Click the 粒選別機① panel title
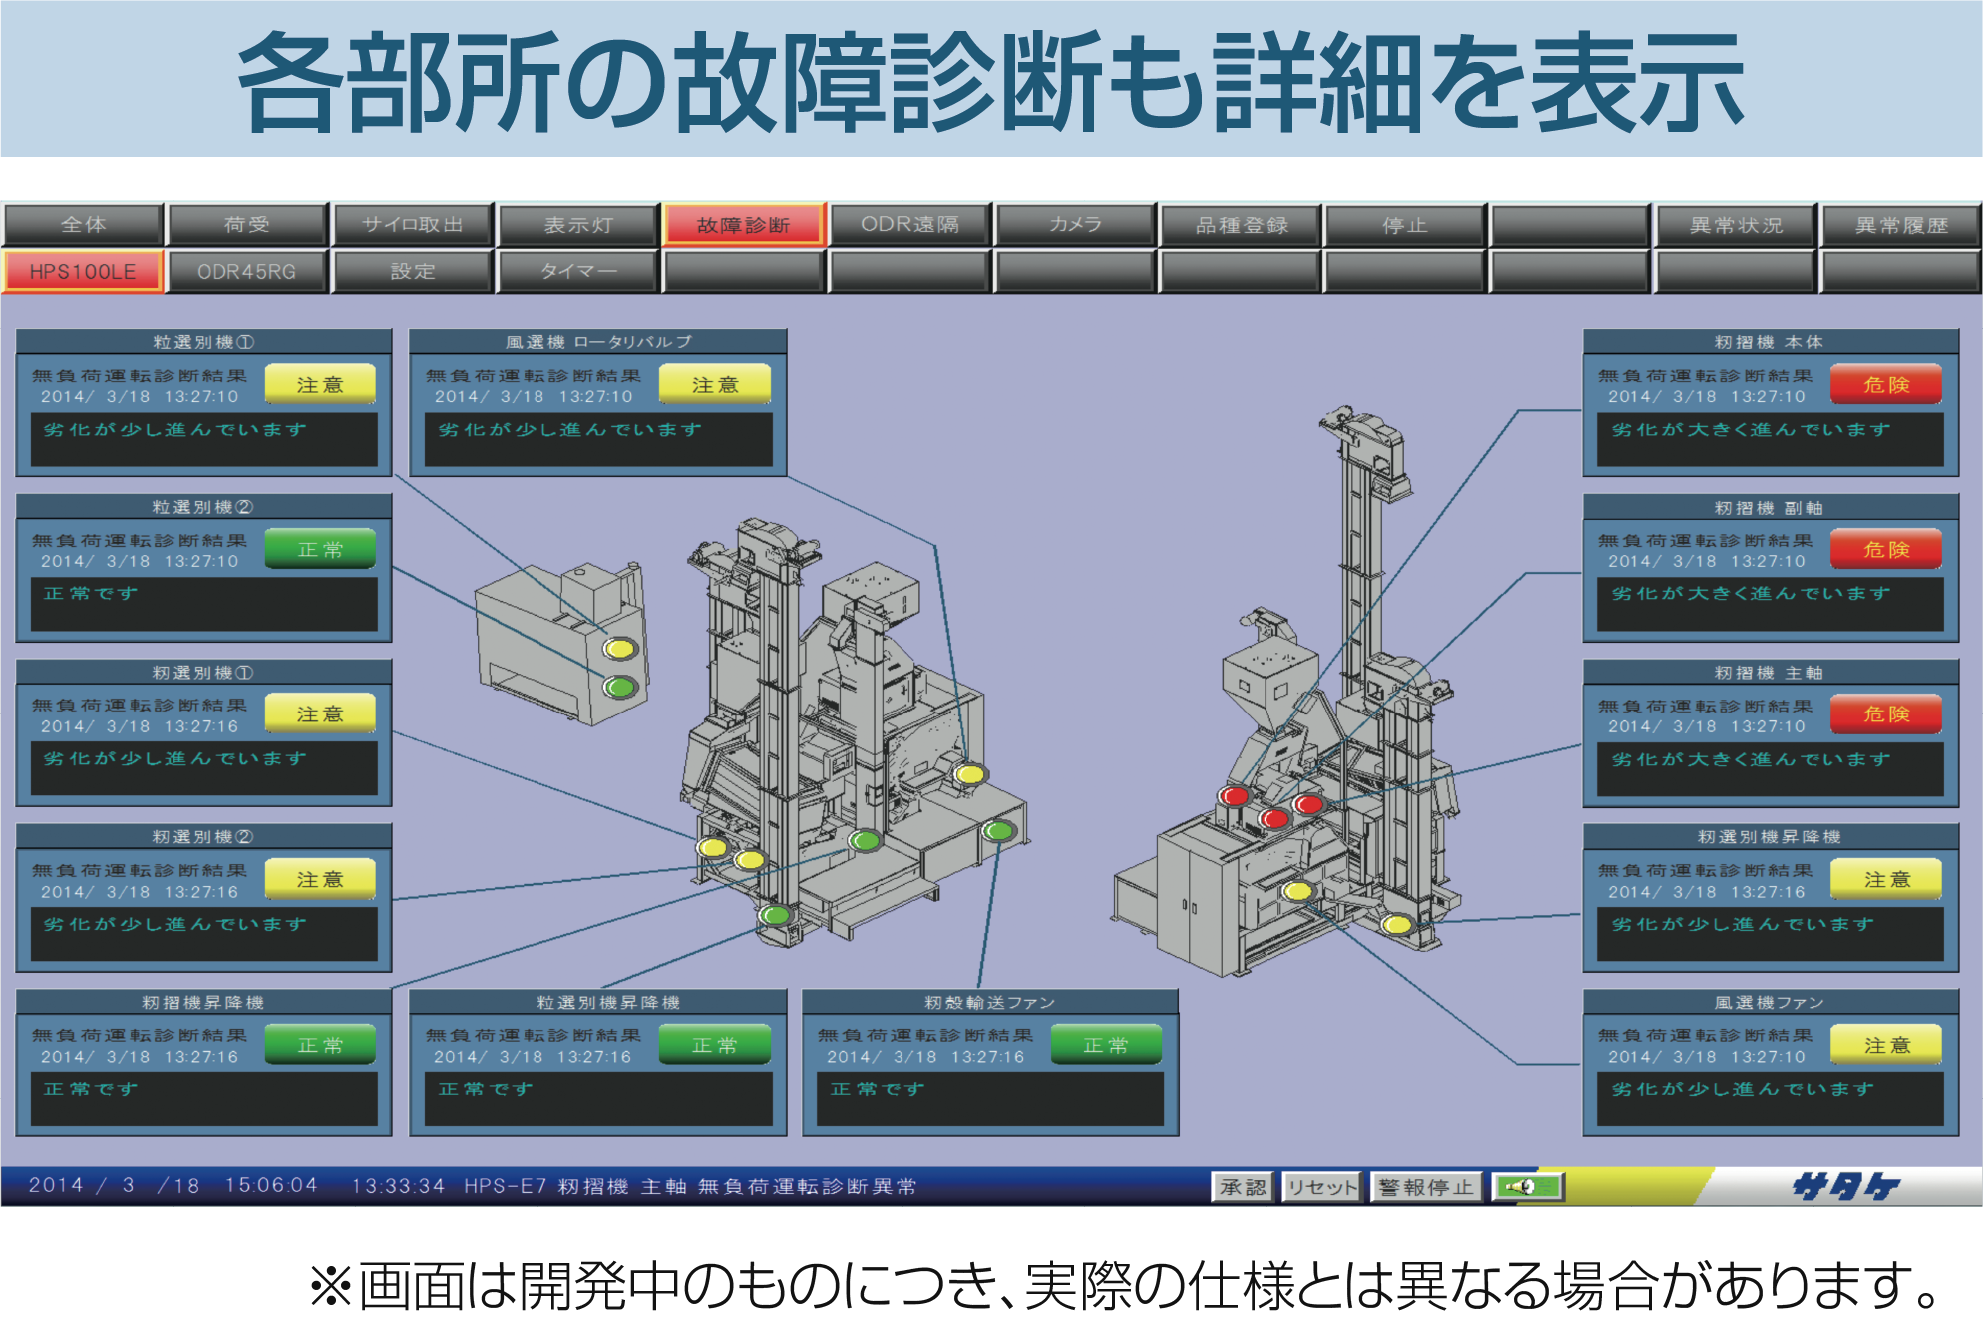The image size is (1983, 1317). pos(203,342)
